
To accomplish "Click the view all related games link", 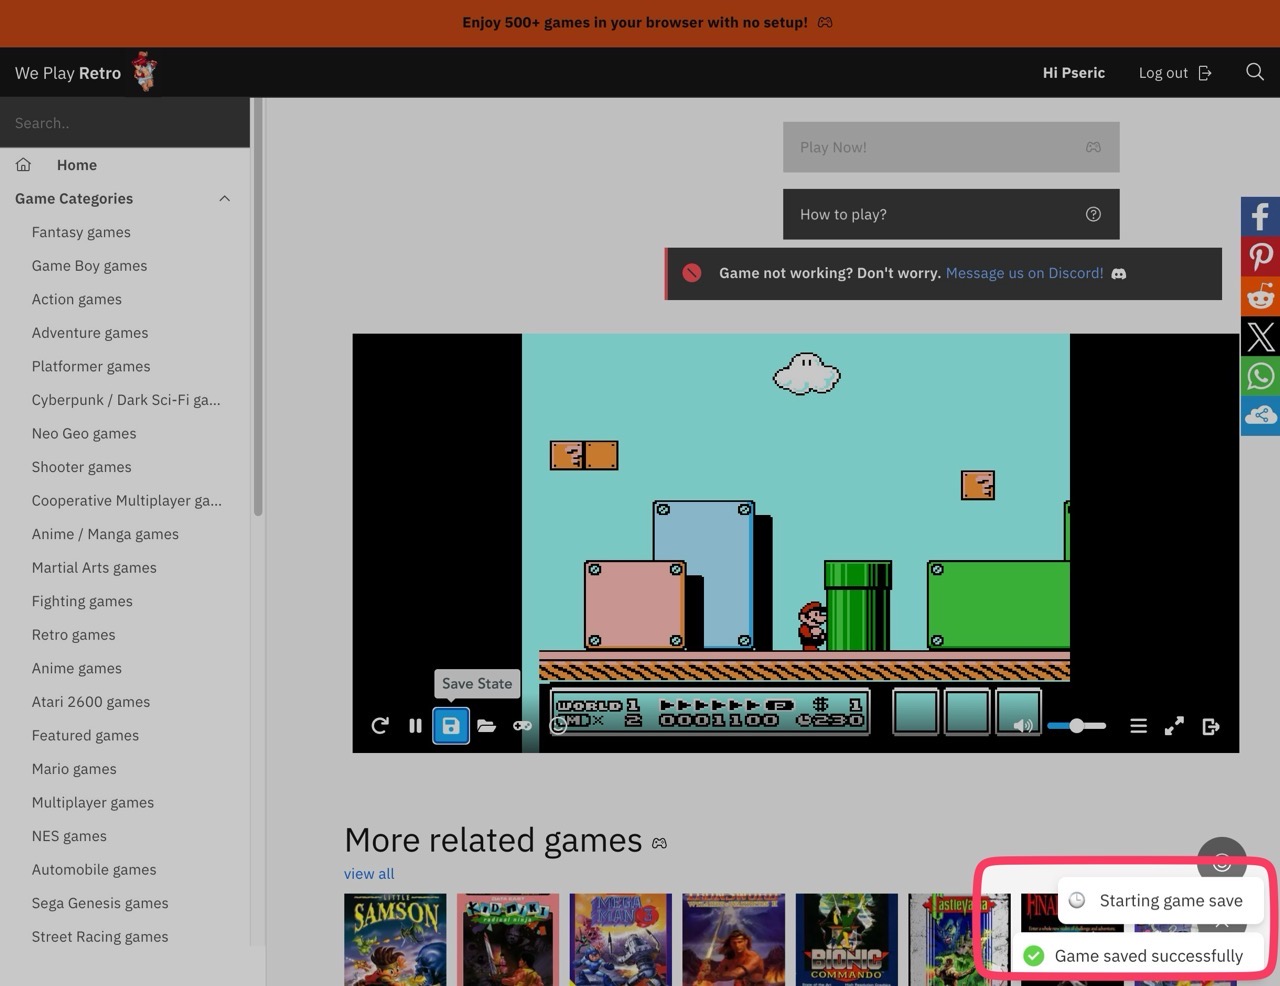I will click(369, 873).
